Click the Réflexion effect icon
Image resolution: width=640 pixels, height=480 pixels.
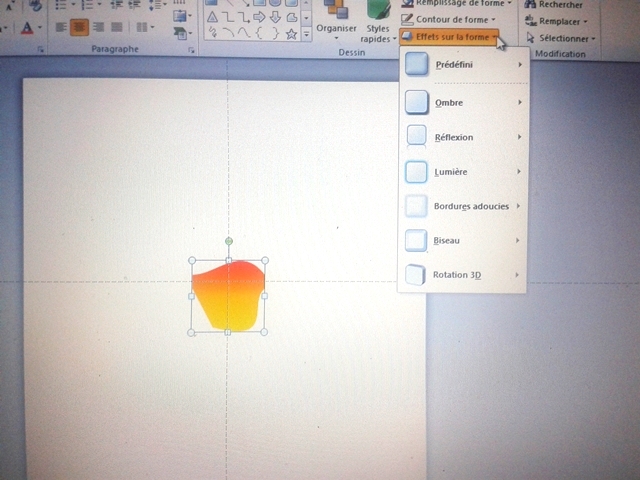tap(417, 137)
